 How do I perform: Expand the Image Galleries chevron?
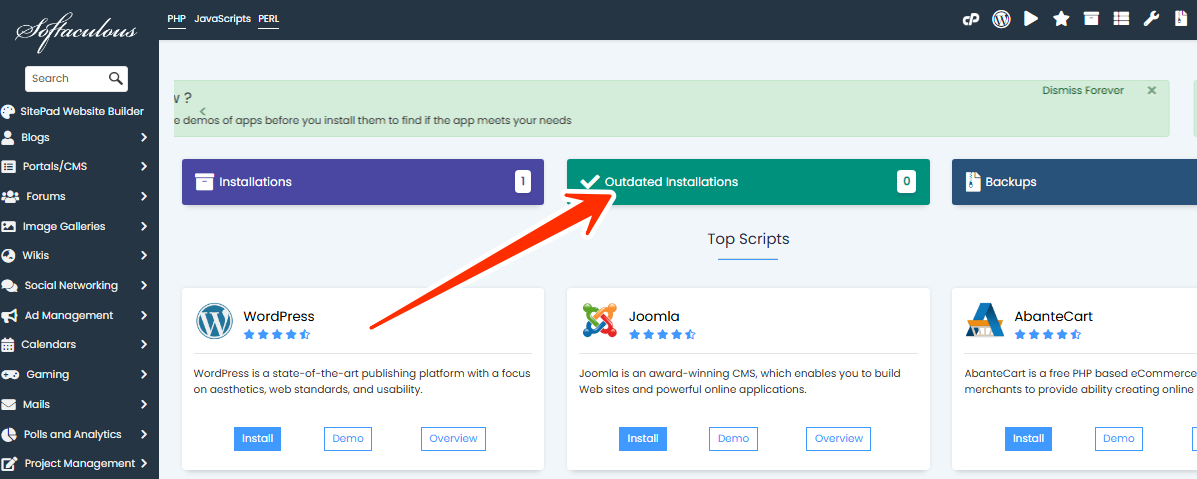click(144, 226)
